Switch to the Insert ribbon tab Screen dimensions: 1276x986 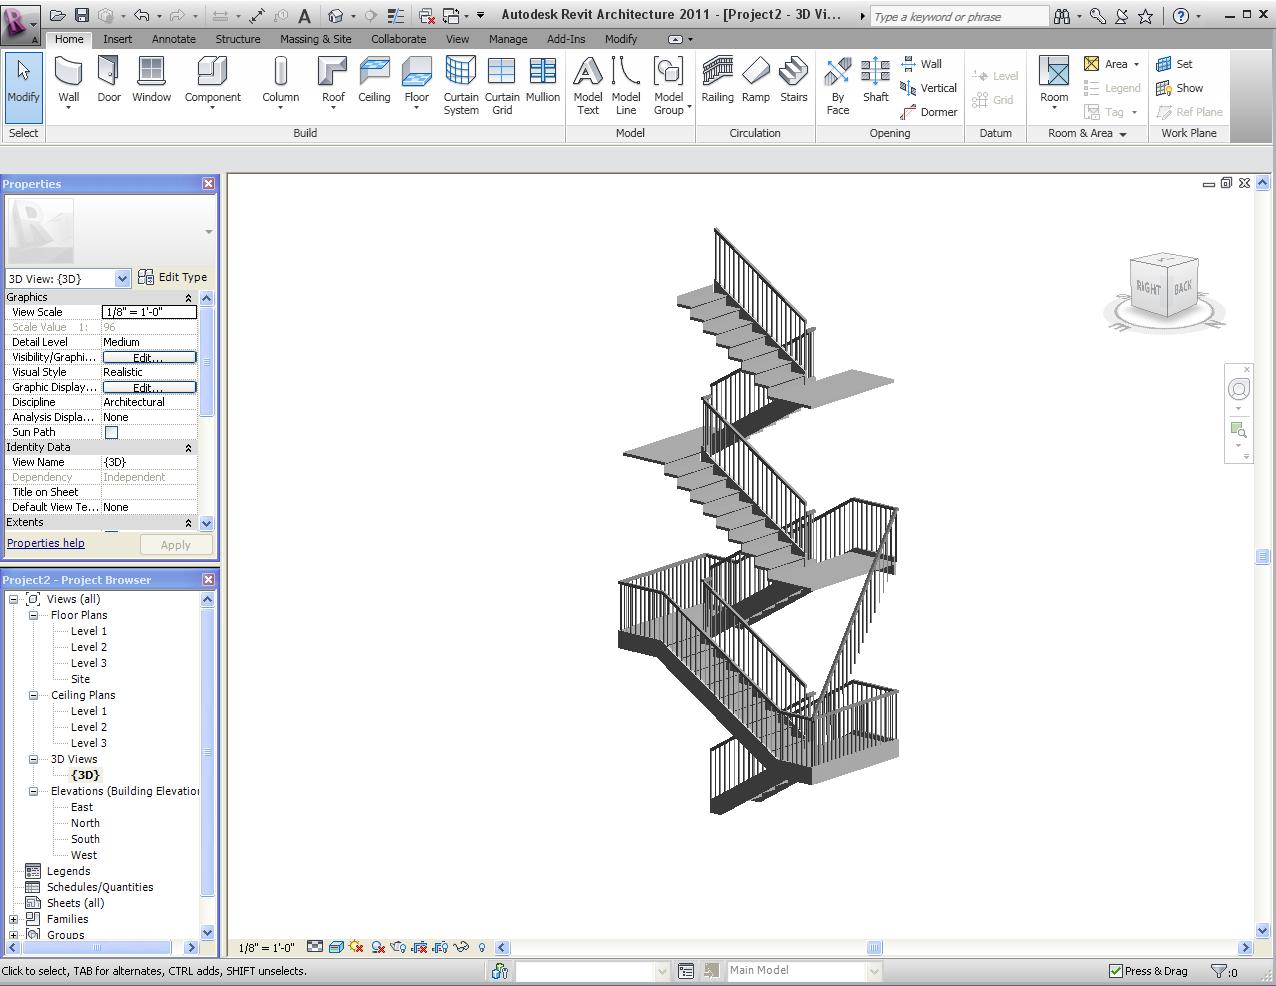tap(117, 39)
